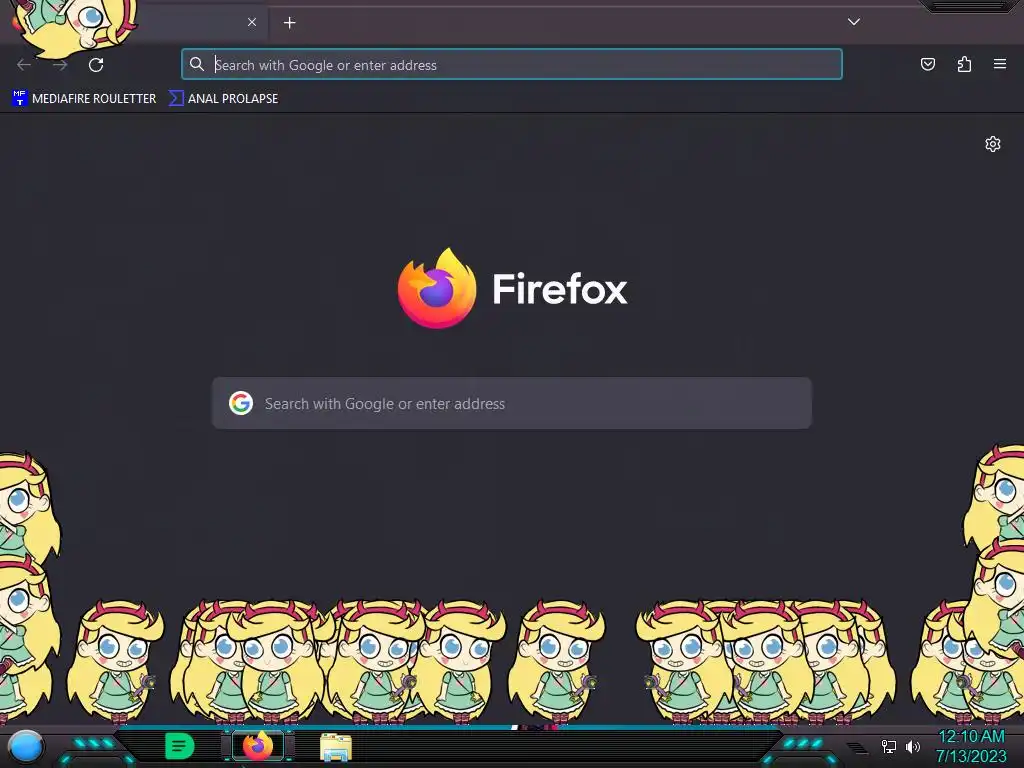1024x768 pixels.
Task: Click the date 7/13/2023 in tray
Action: point(971,757)
